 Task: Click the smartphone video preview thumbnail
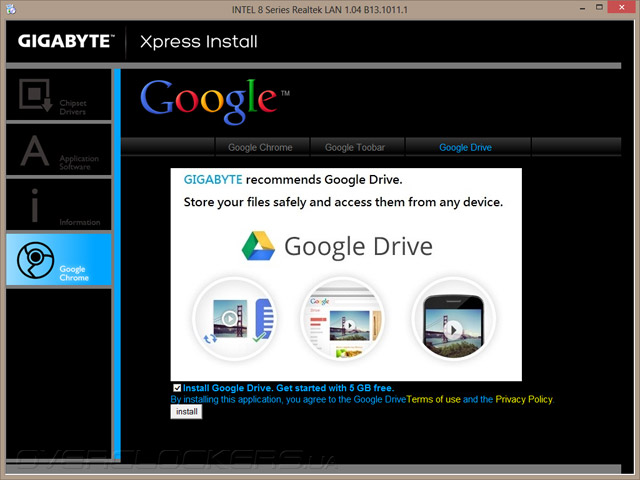point(453,319)
